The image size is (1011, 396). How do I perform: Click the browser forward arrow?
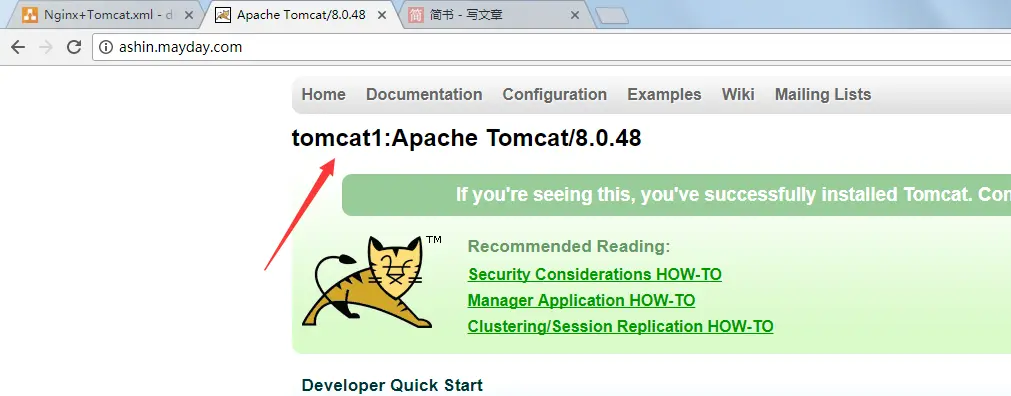[x=46, y=47]
